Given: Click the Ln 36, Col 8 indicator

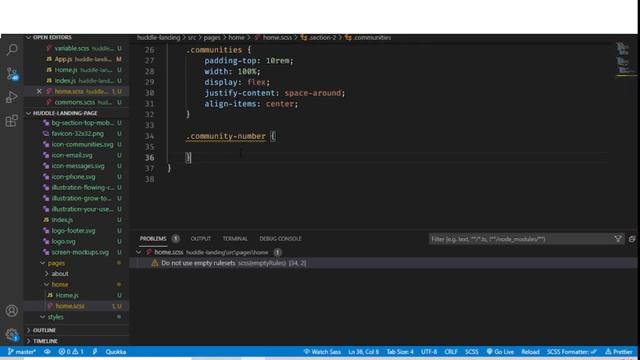Looking at the screenshot, I should click(x=363, y=352).
